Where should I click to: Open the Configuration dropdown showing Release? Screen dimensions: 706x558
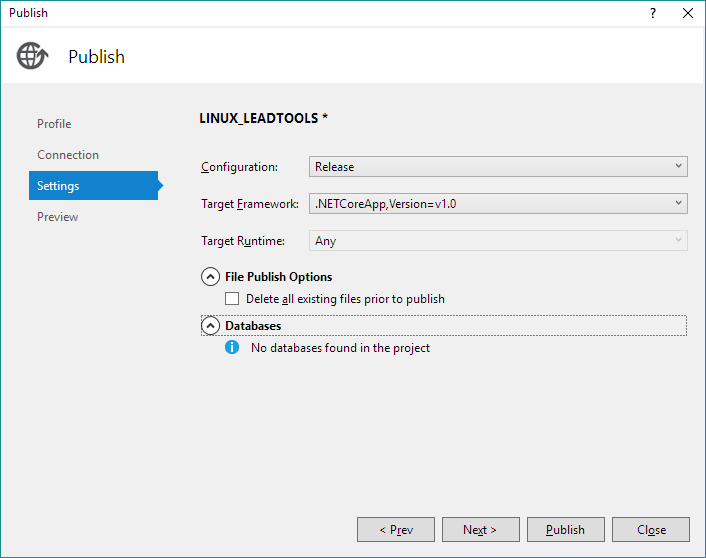click(498, 167)
